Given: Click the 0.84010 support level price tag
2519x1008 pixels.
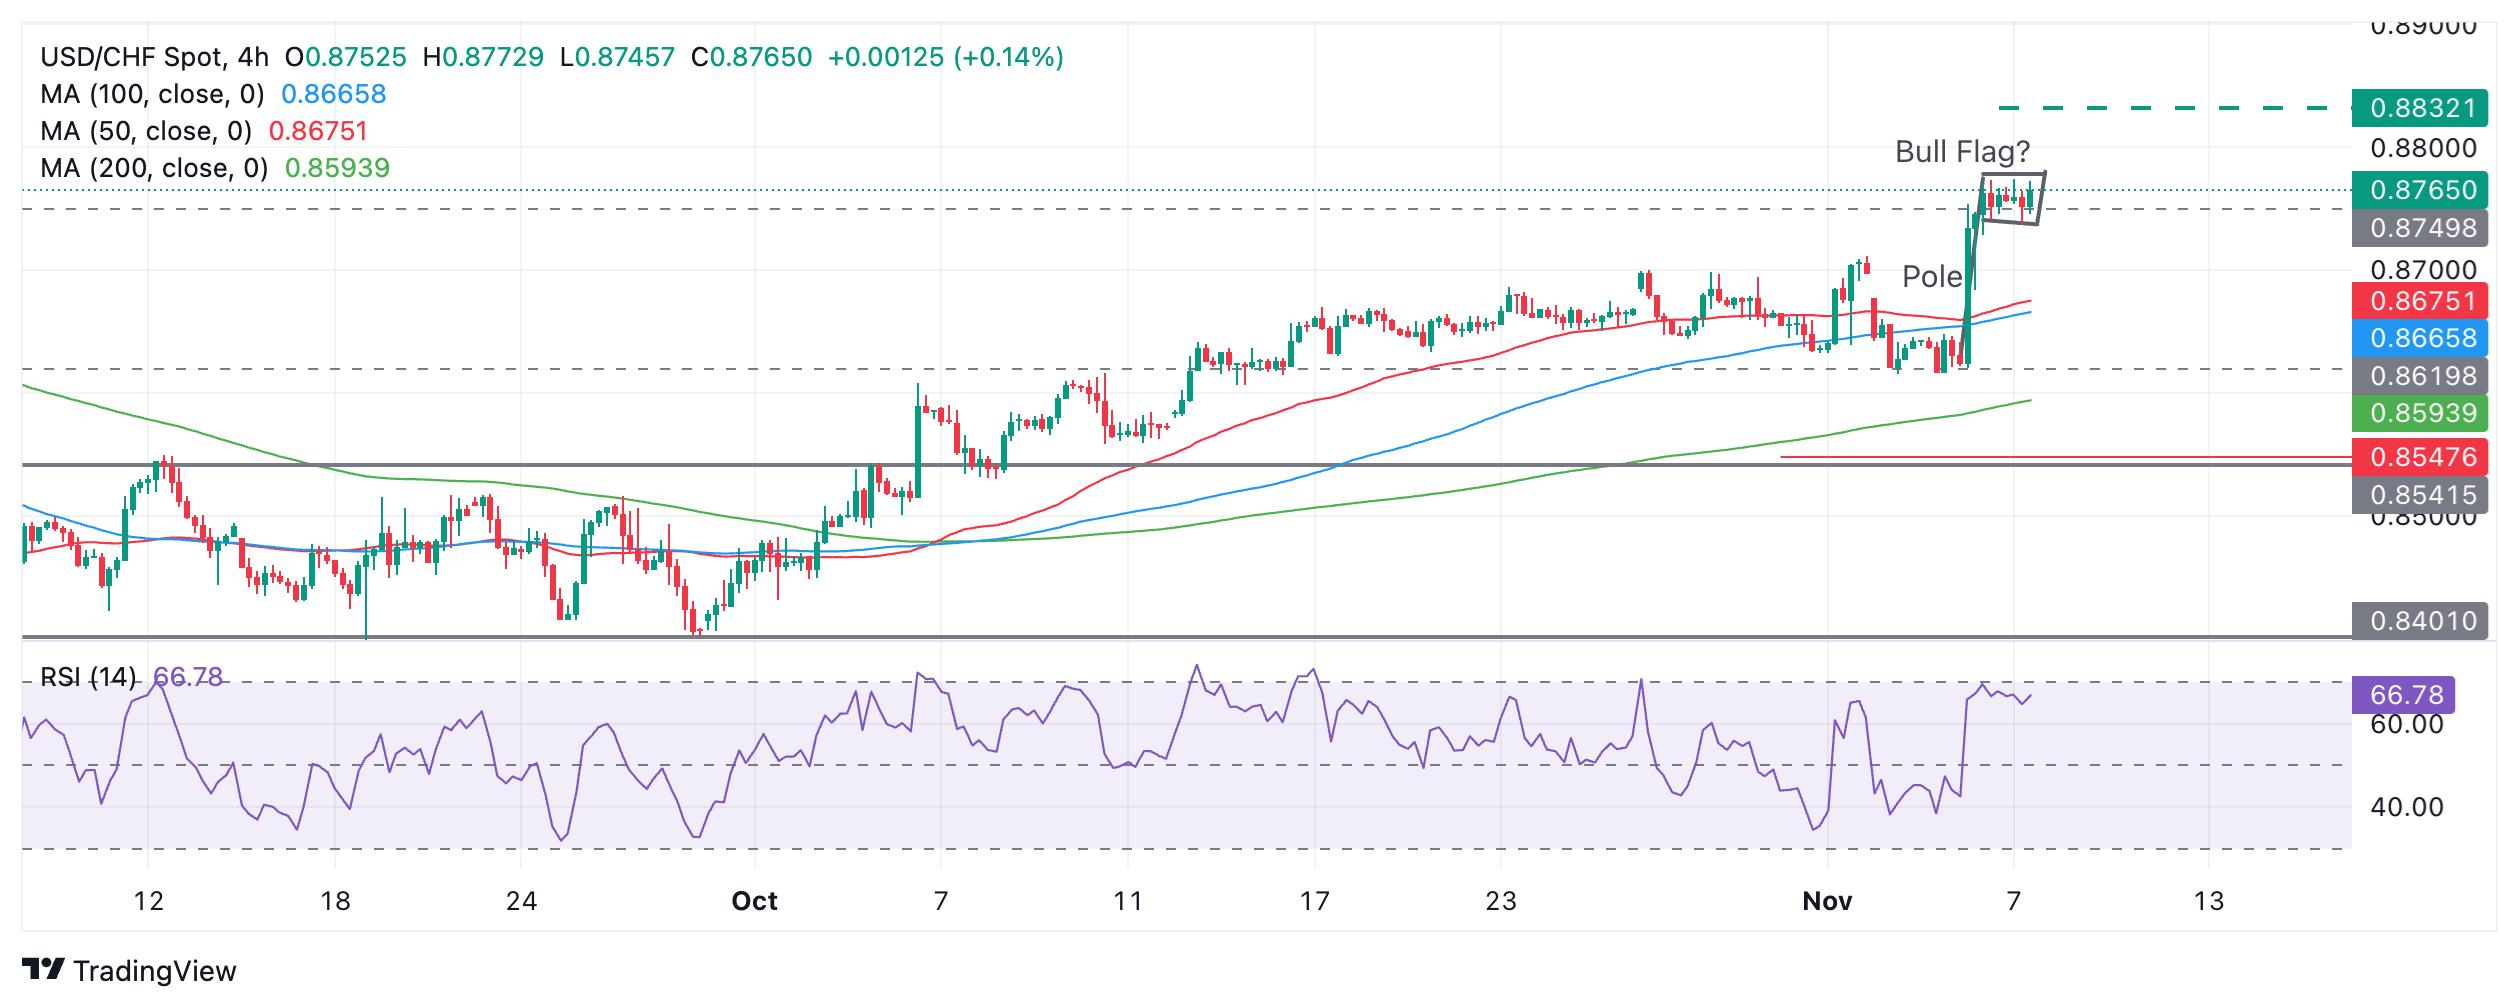Looking at the screenshot, I should (x=2420, y=621).
